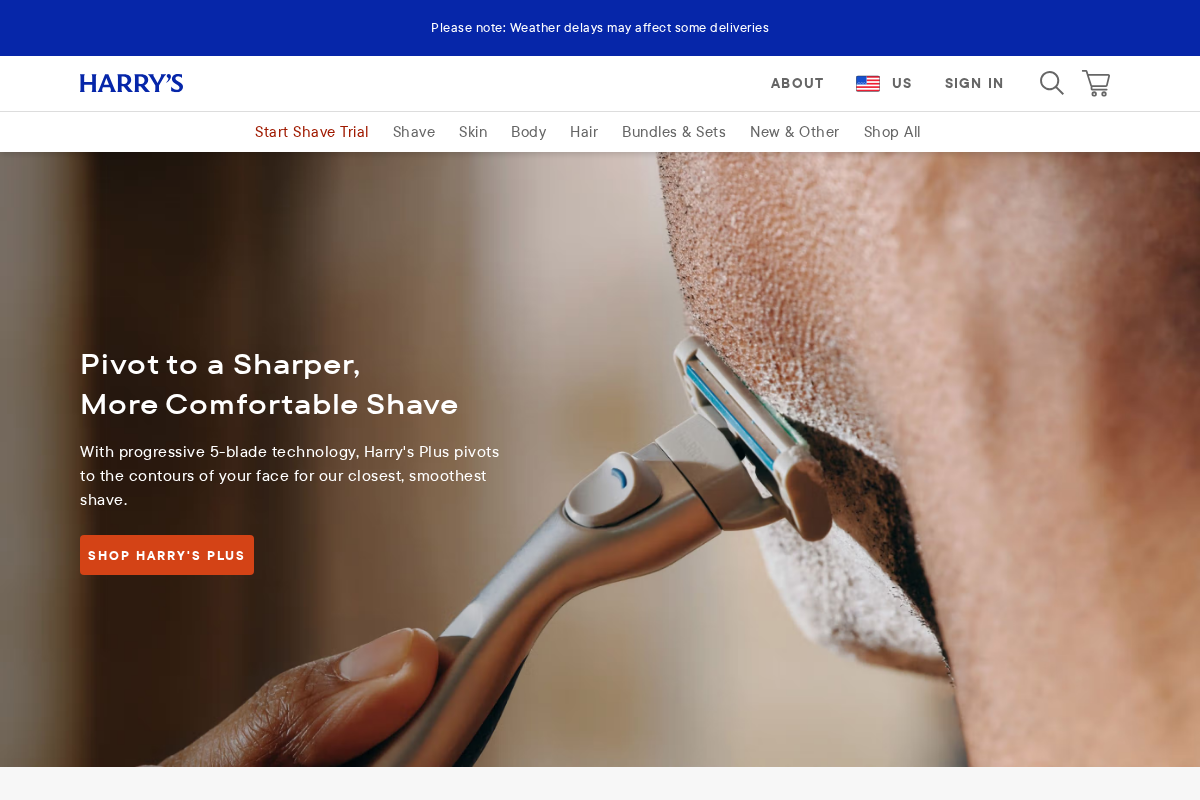The height and width of the screenshot is (800, 1200).
Task: Expand the Shave navigation menu
Action: 414,132
